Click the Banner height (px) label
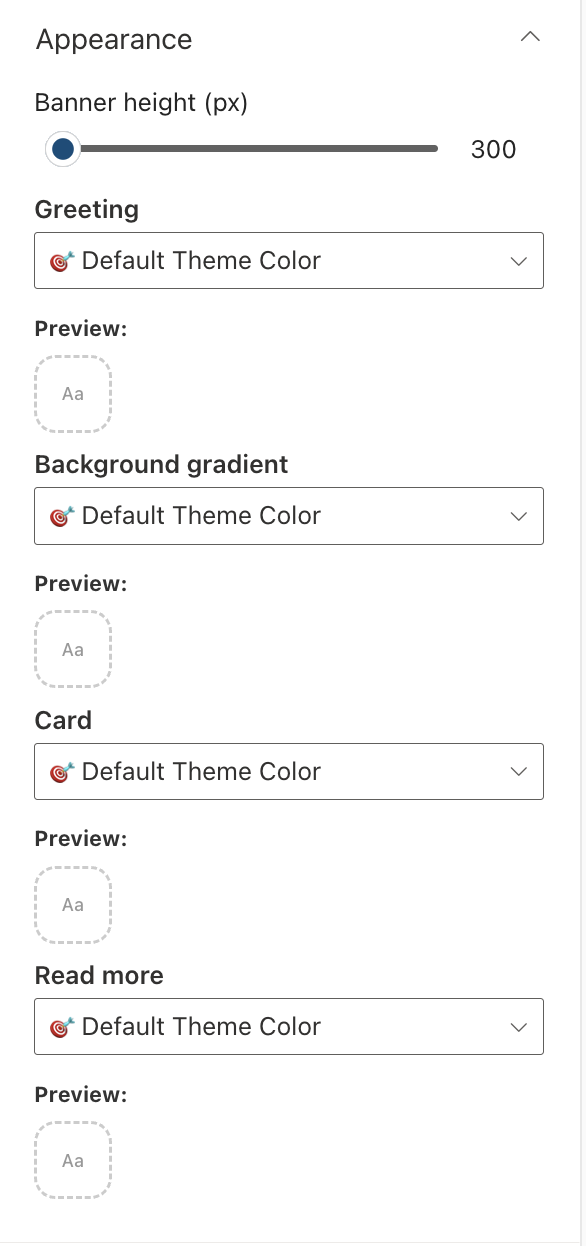Screen dimensions: 586x1246 (x=140, y=103)
